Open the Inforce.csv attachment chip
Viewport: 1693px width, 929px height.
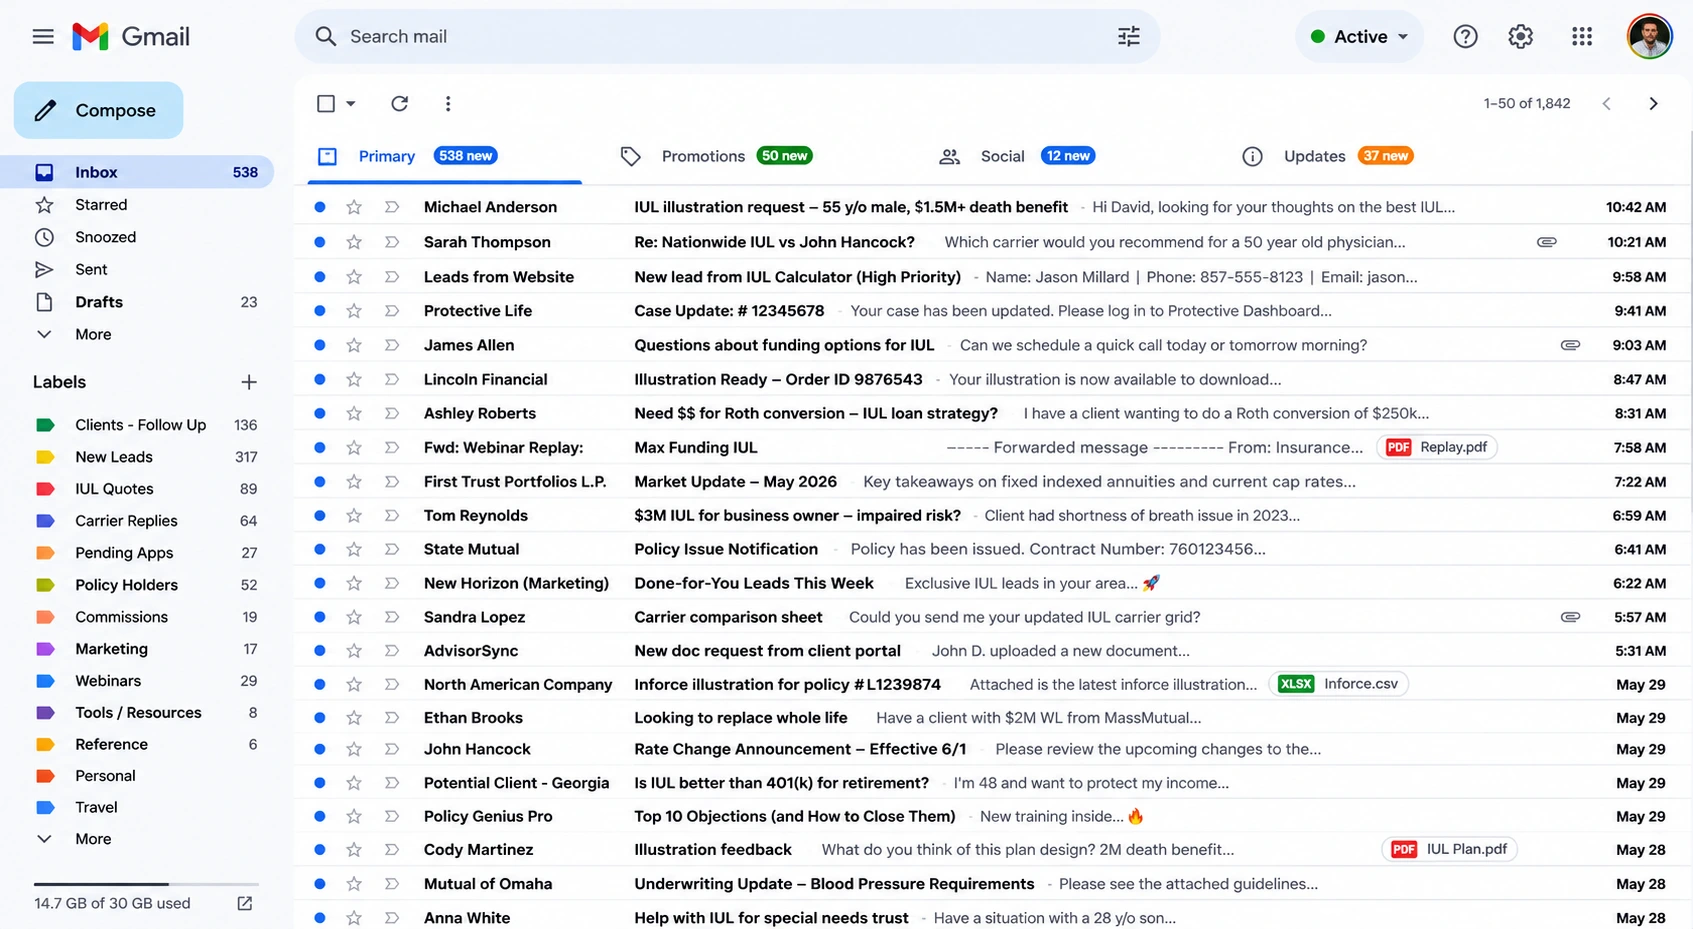pyautogui.click(x=1338, y=684)
